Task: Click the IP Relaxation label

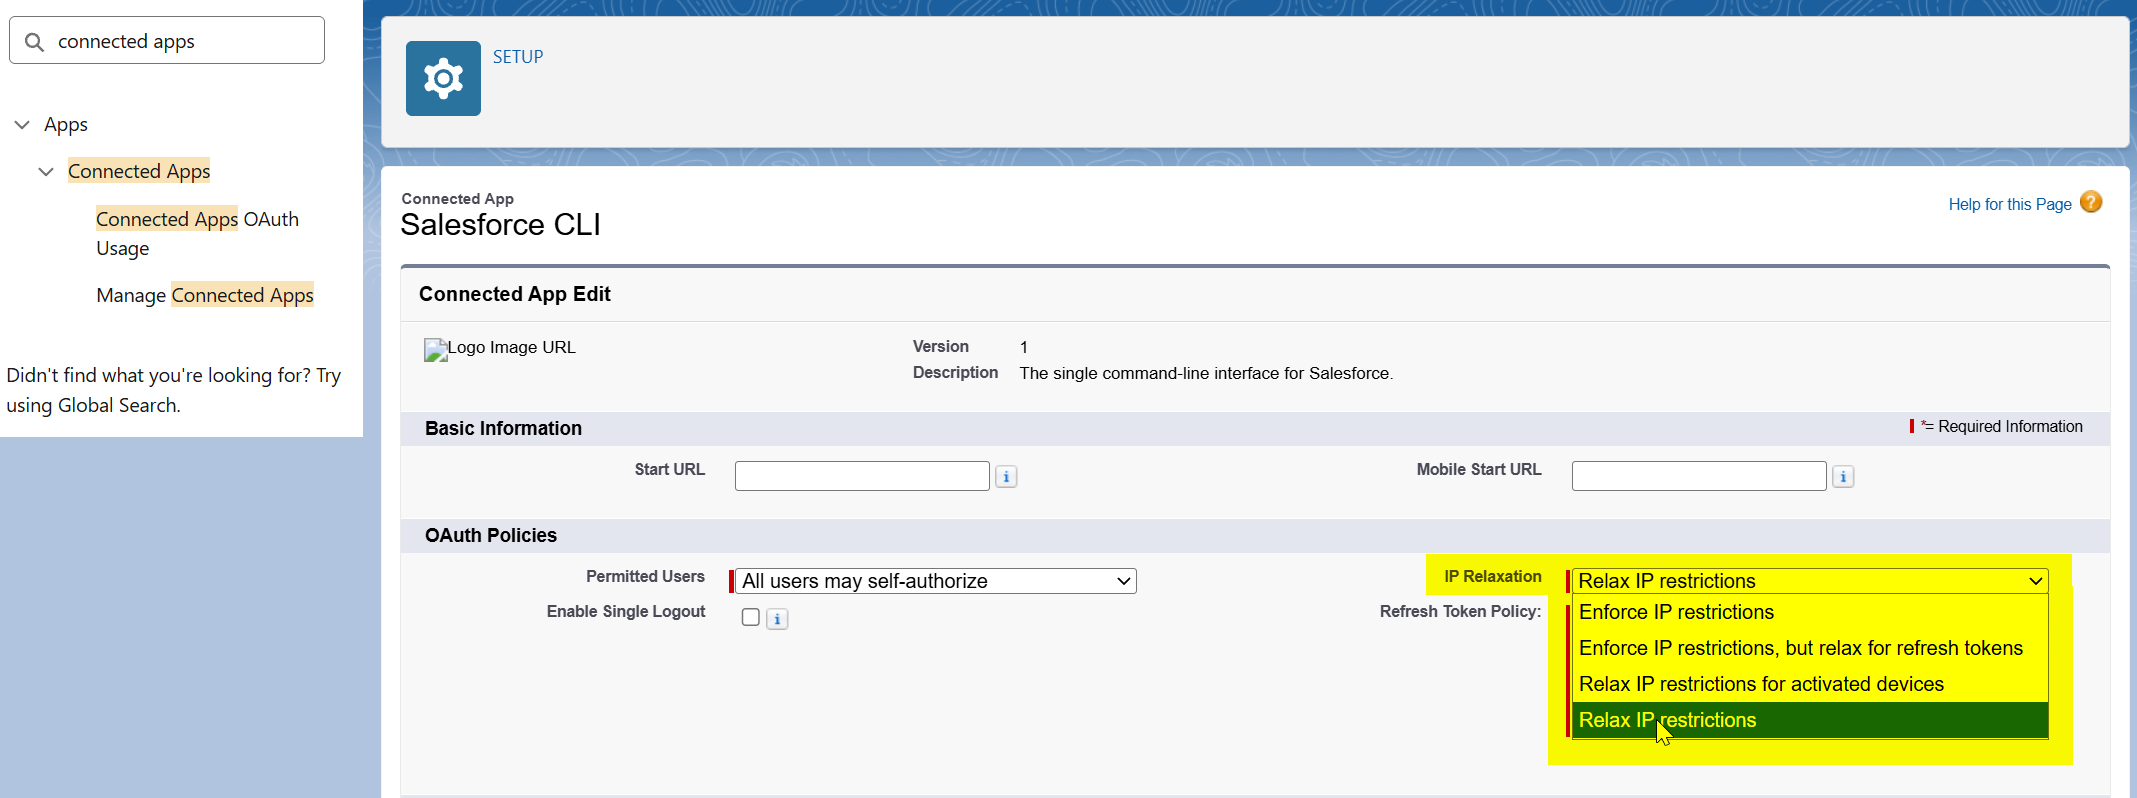Action: [x=1493, y=576]
